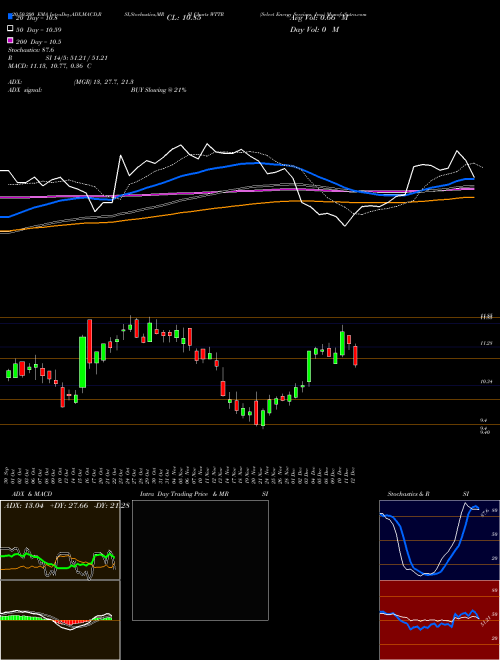
Task: Click the 'MACD: 11.13, 10.77, 0.36 C' line
Action: point(50,66)
